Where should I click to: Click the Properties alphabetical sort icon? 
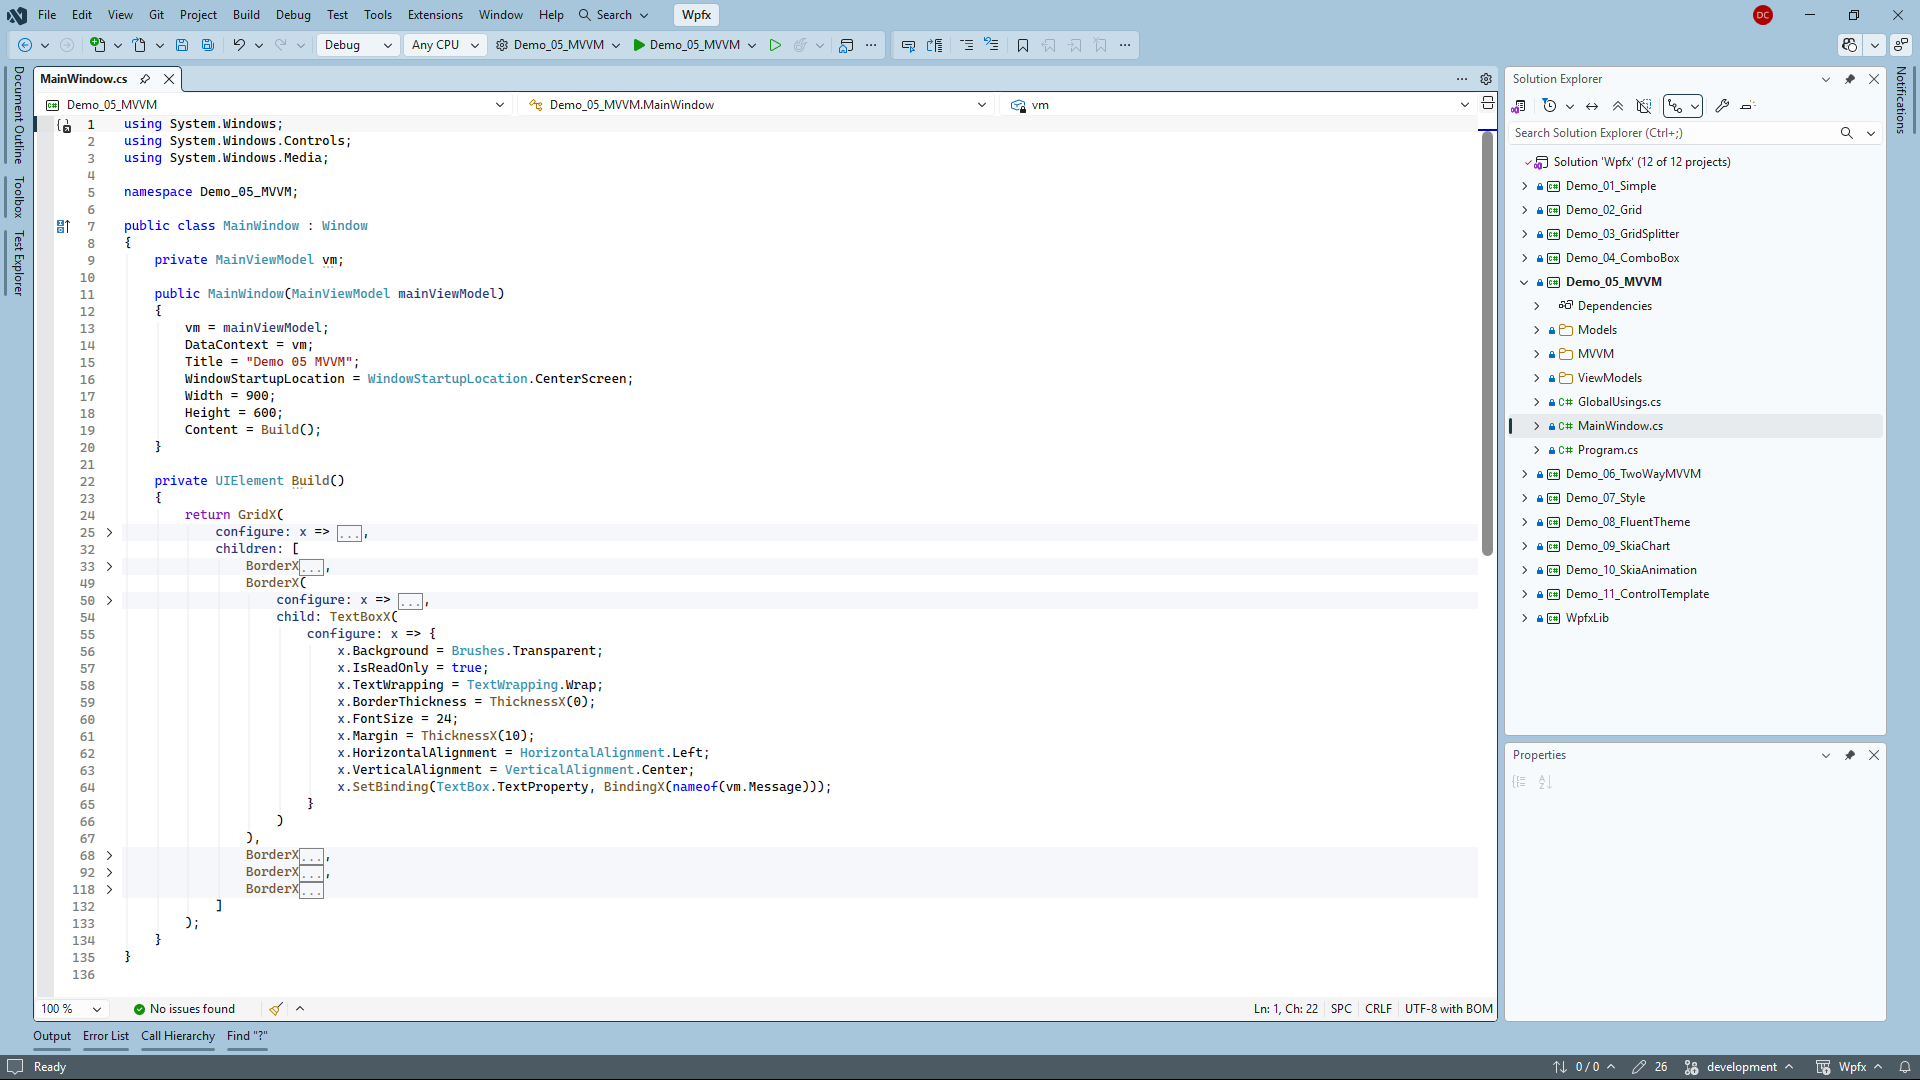[x=1545, y=782]
